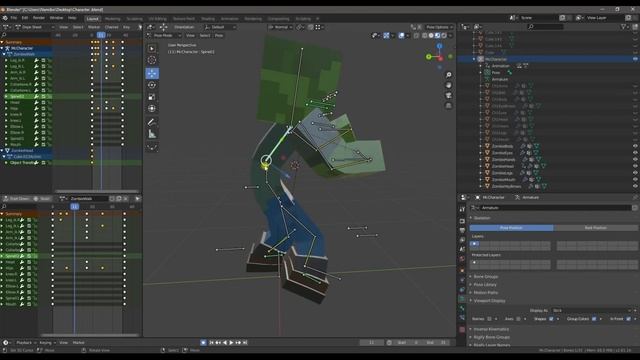Screen dimensions: 640x360
Task: Expand the Pose Library panel
Action: [484, 284]
